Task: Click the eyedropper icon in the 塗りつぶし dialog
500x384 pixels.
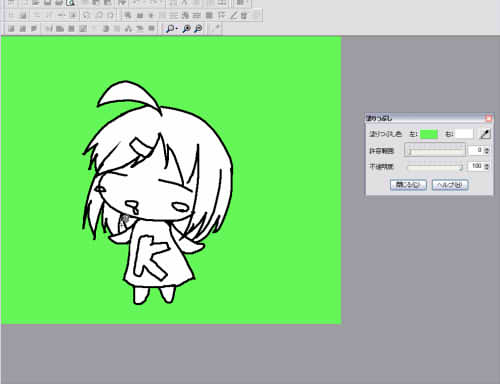Action: coord(485,134)
